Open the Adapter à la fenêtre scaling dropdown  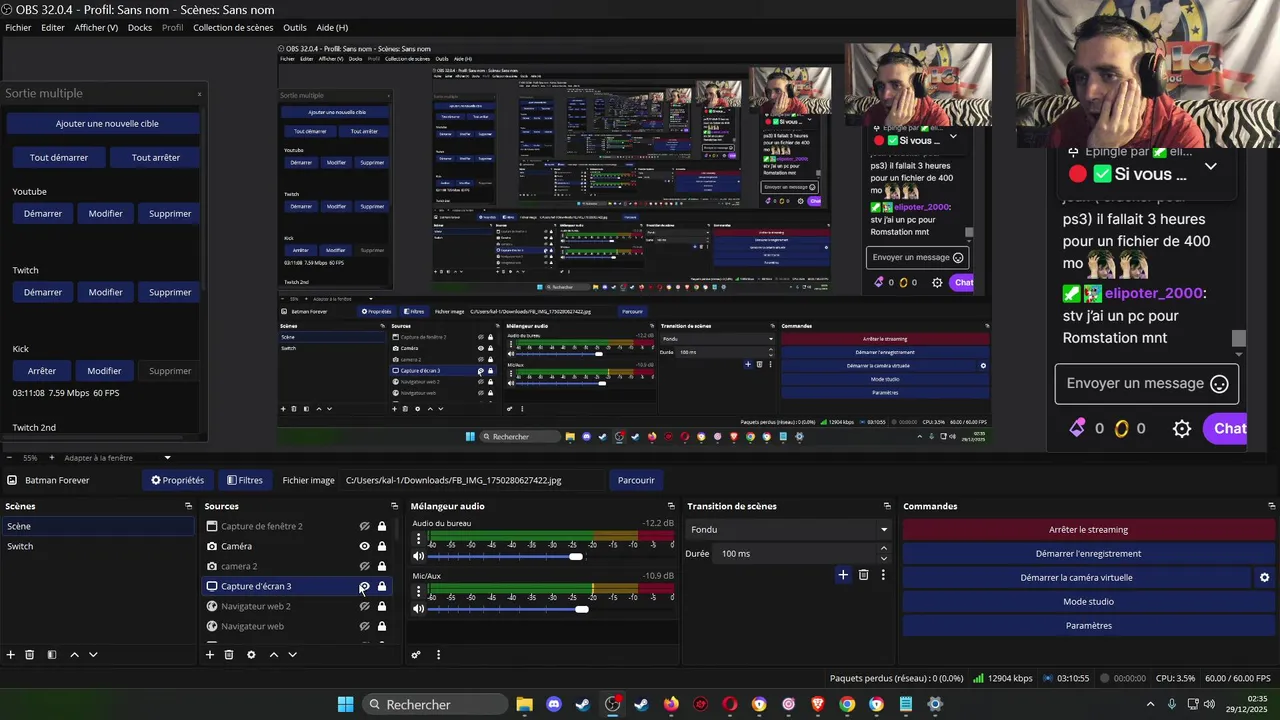117,458
